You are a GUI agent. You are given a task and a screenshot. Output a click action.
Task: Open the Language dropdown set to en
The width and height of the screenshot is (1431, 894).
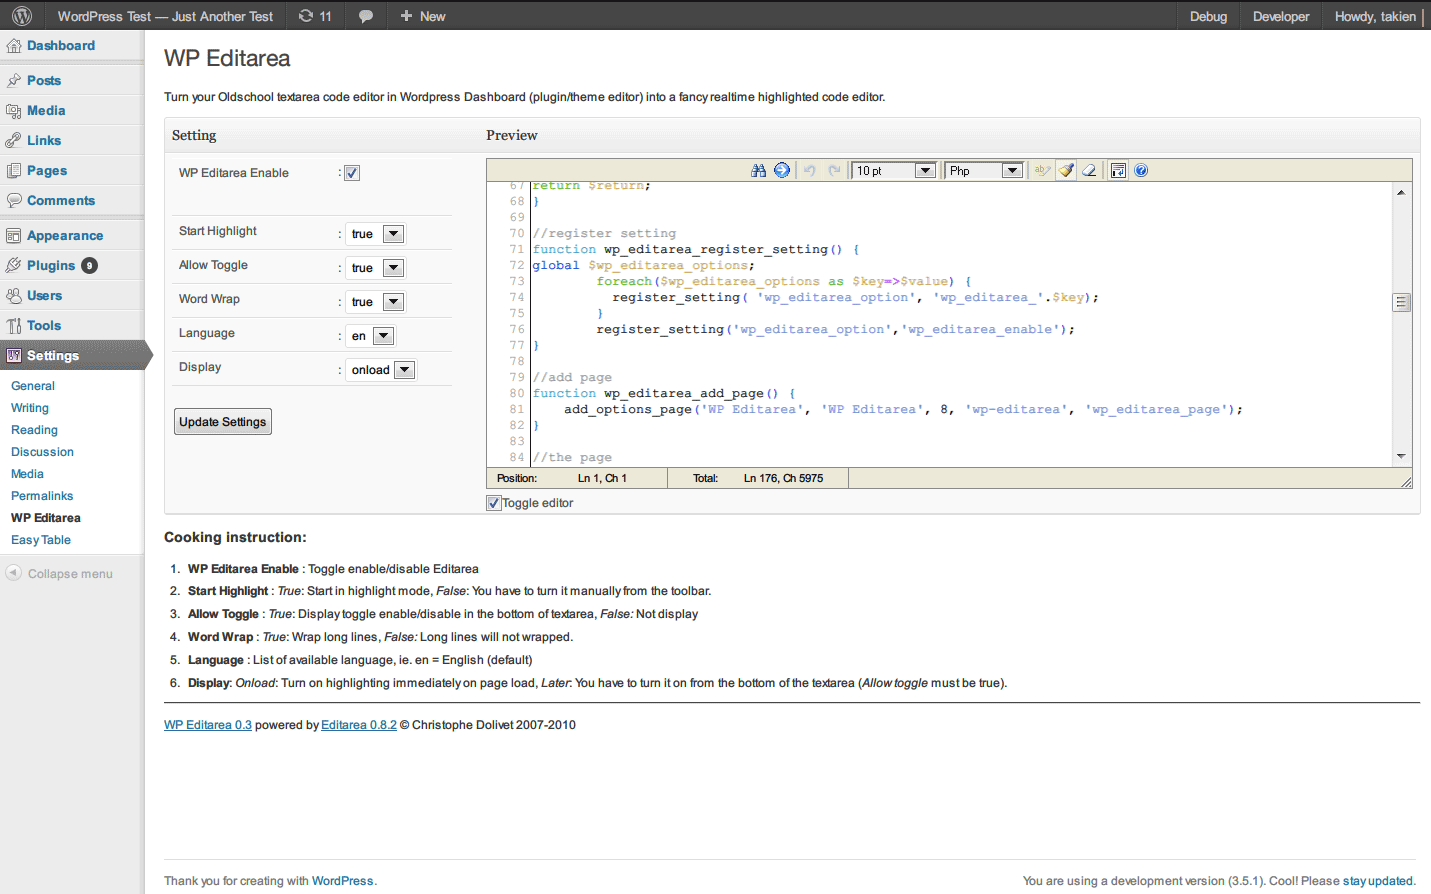[x=370, y=336]
